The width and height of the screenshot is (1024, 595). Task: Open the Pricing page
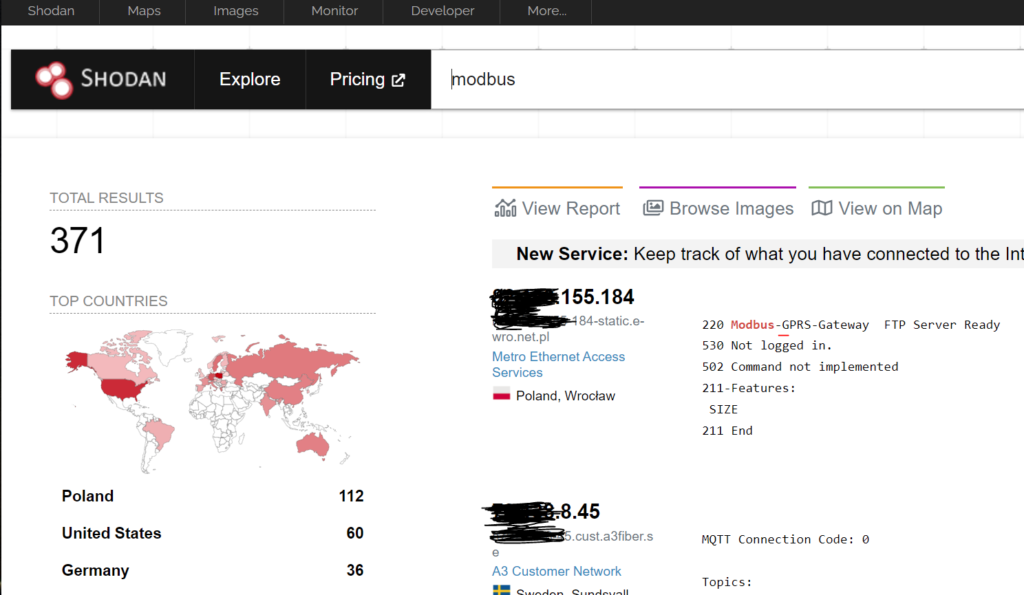(x=368, y=79)
